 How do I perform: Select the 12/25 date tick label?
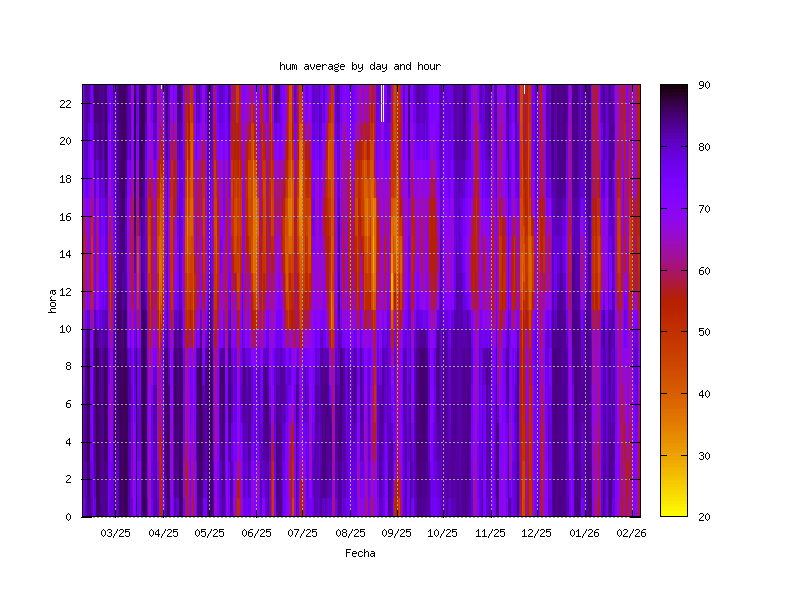[537, 533]
